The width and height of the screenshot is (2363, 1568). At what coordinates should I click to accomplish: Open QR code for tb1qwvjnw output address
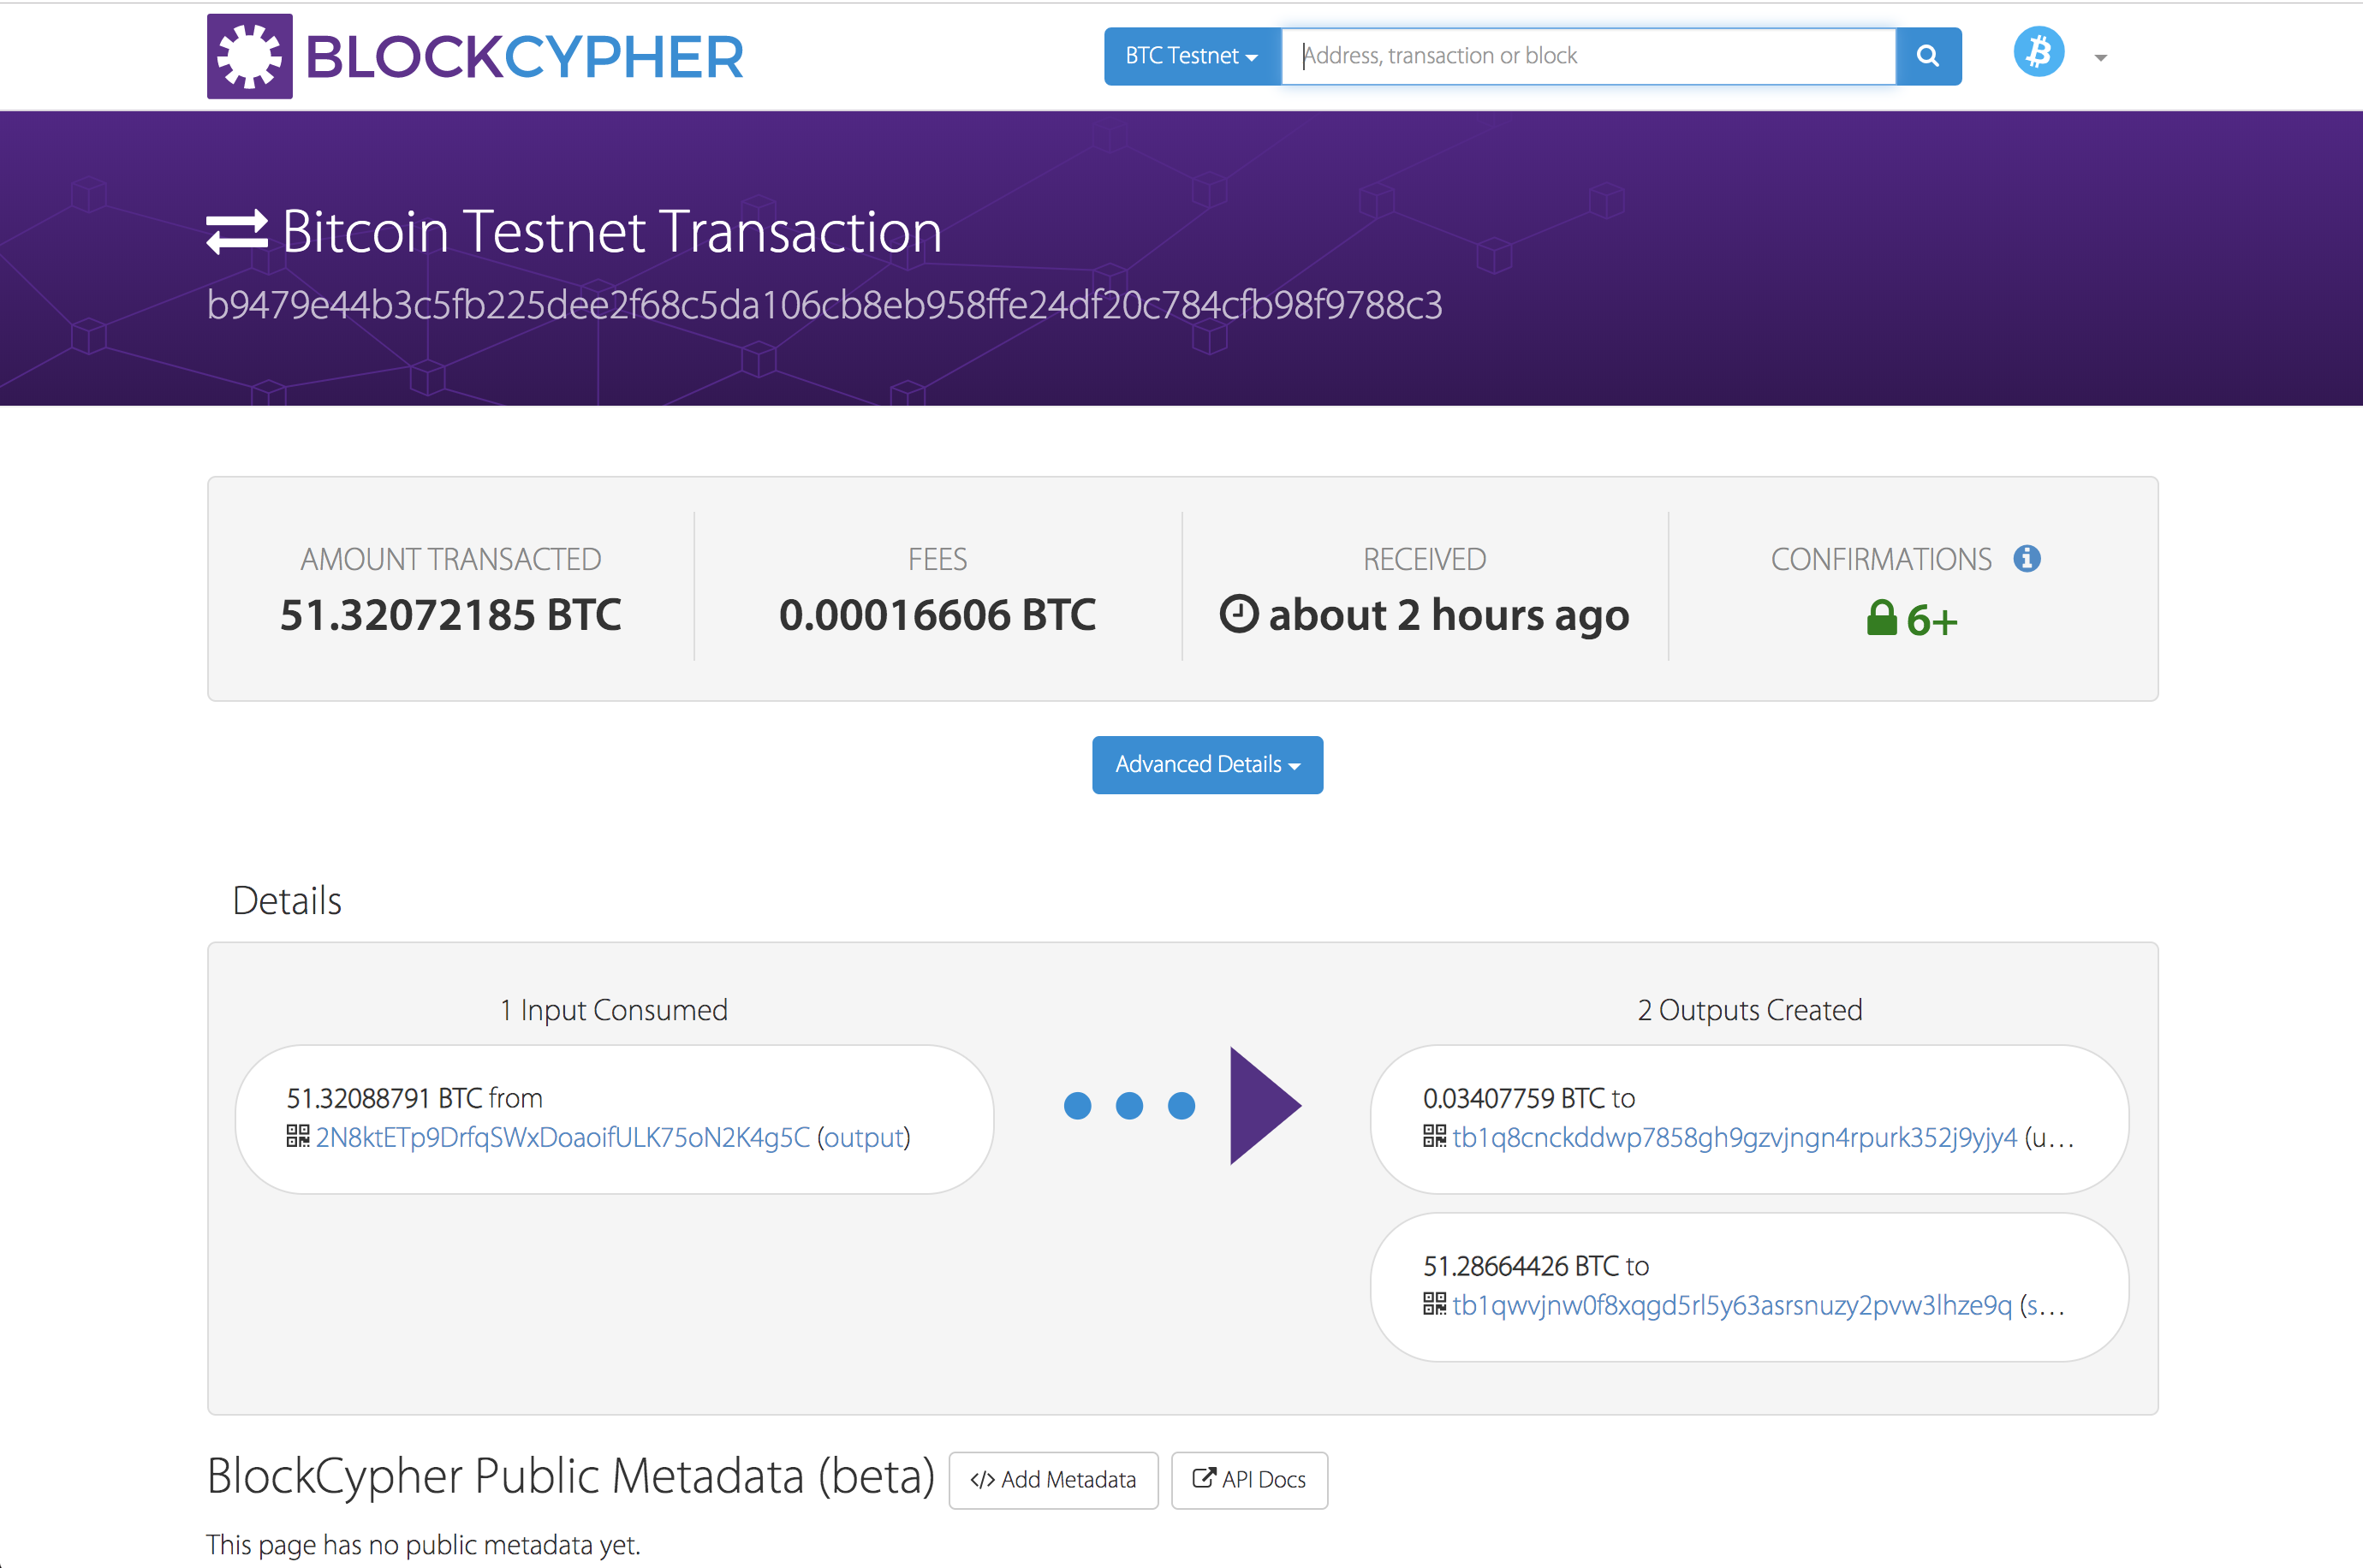[1434, 1304]
